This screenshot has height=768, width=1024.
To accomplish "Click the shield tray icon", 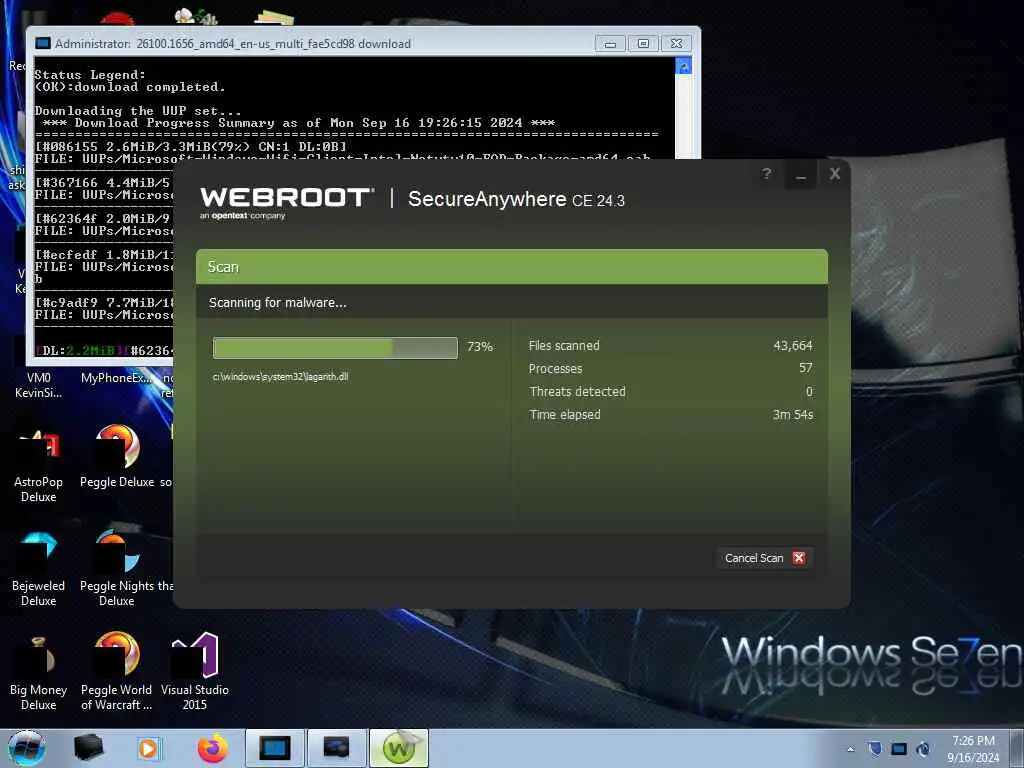I will point(875,748).
